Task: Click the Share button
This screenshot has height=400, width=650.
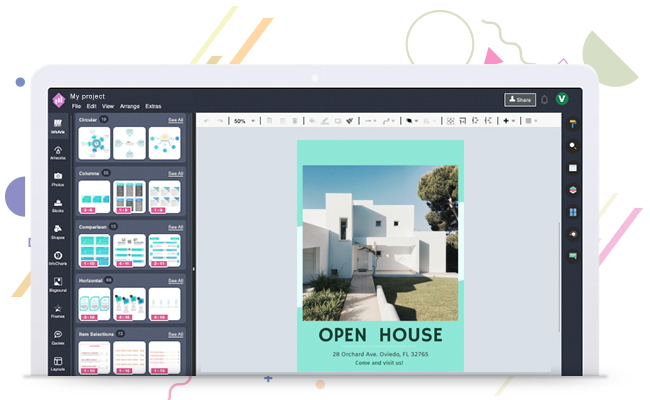Action: [519, 99]
